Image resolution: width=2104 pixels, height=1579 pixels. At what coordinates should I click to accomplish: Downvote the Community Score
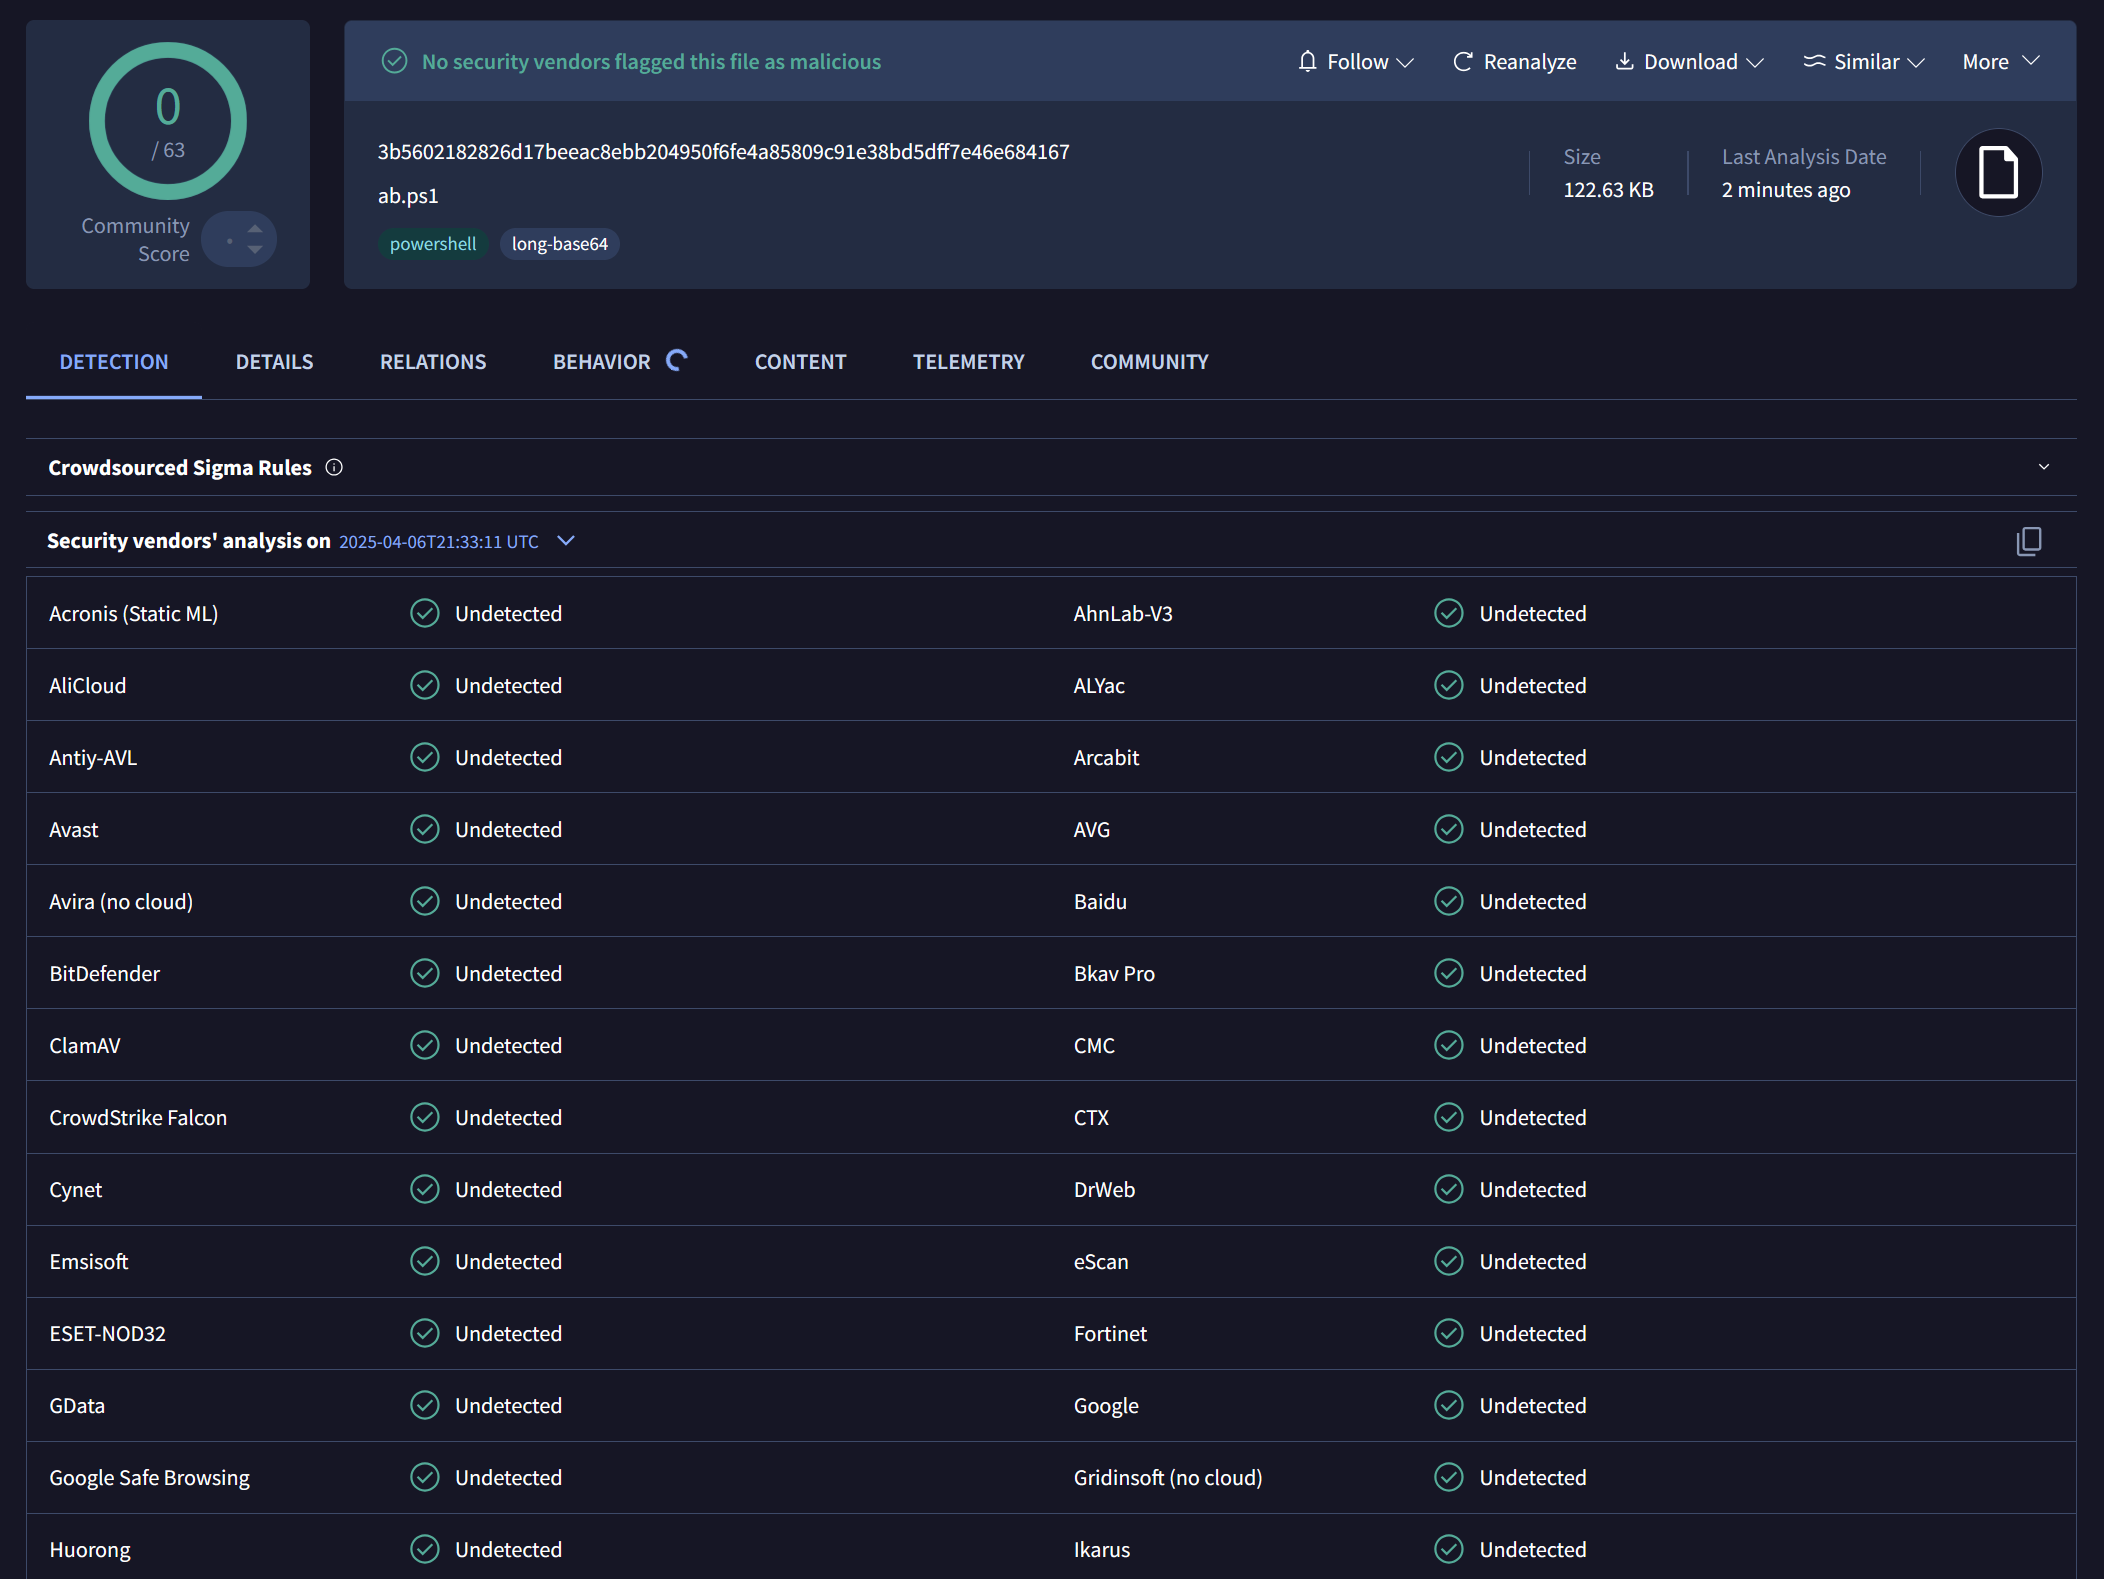254,250
